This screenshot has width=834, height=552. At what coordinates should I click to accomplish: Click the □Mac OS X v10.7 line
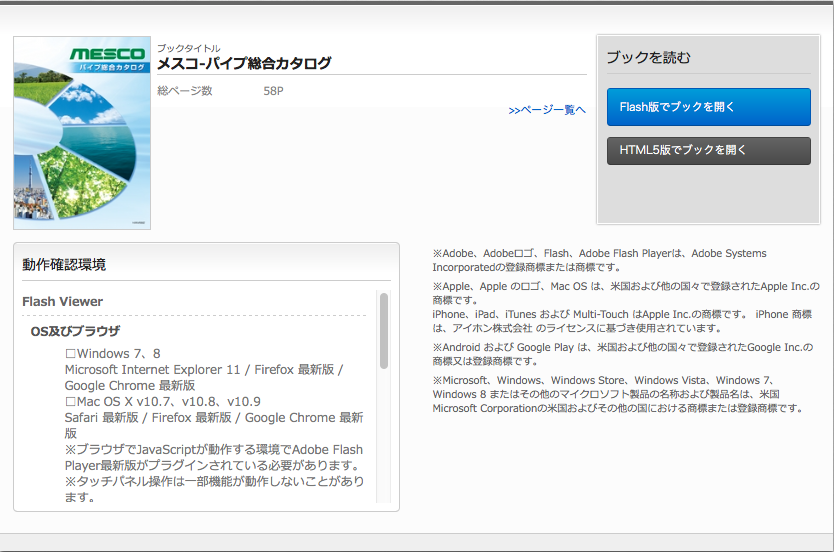point(163,402)
